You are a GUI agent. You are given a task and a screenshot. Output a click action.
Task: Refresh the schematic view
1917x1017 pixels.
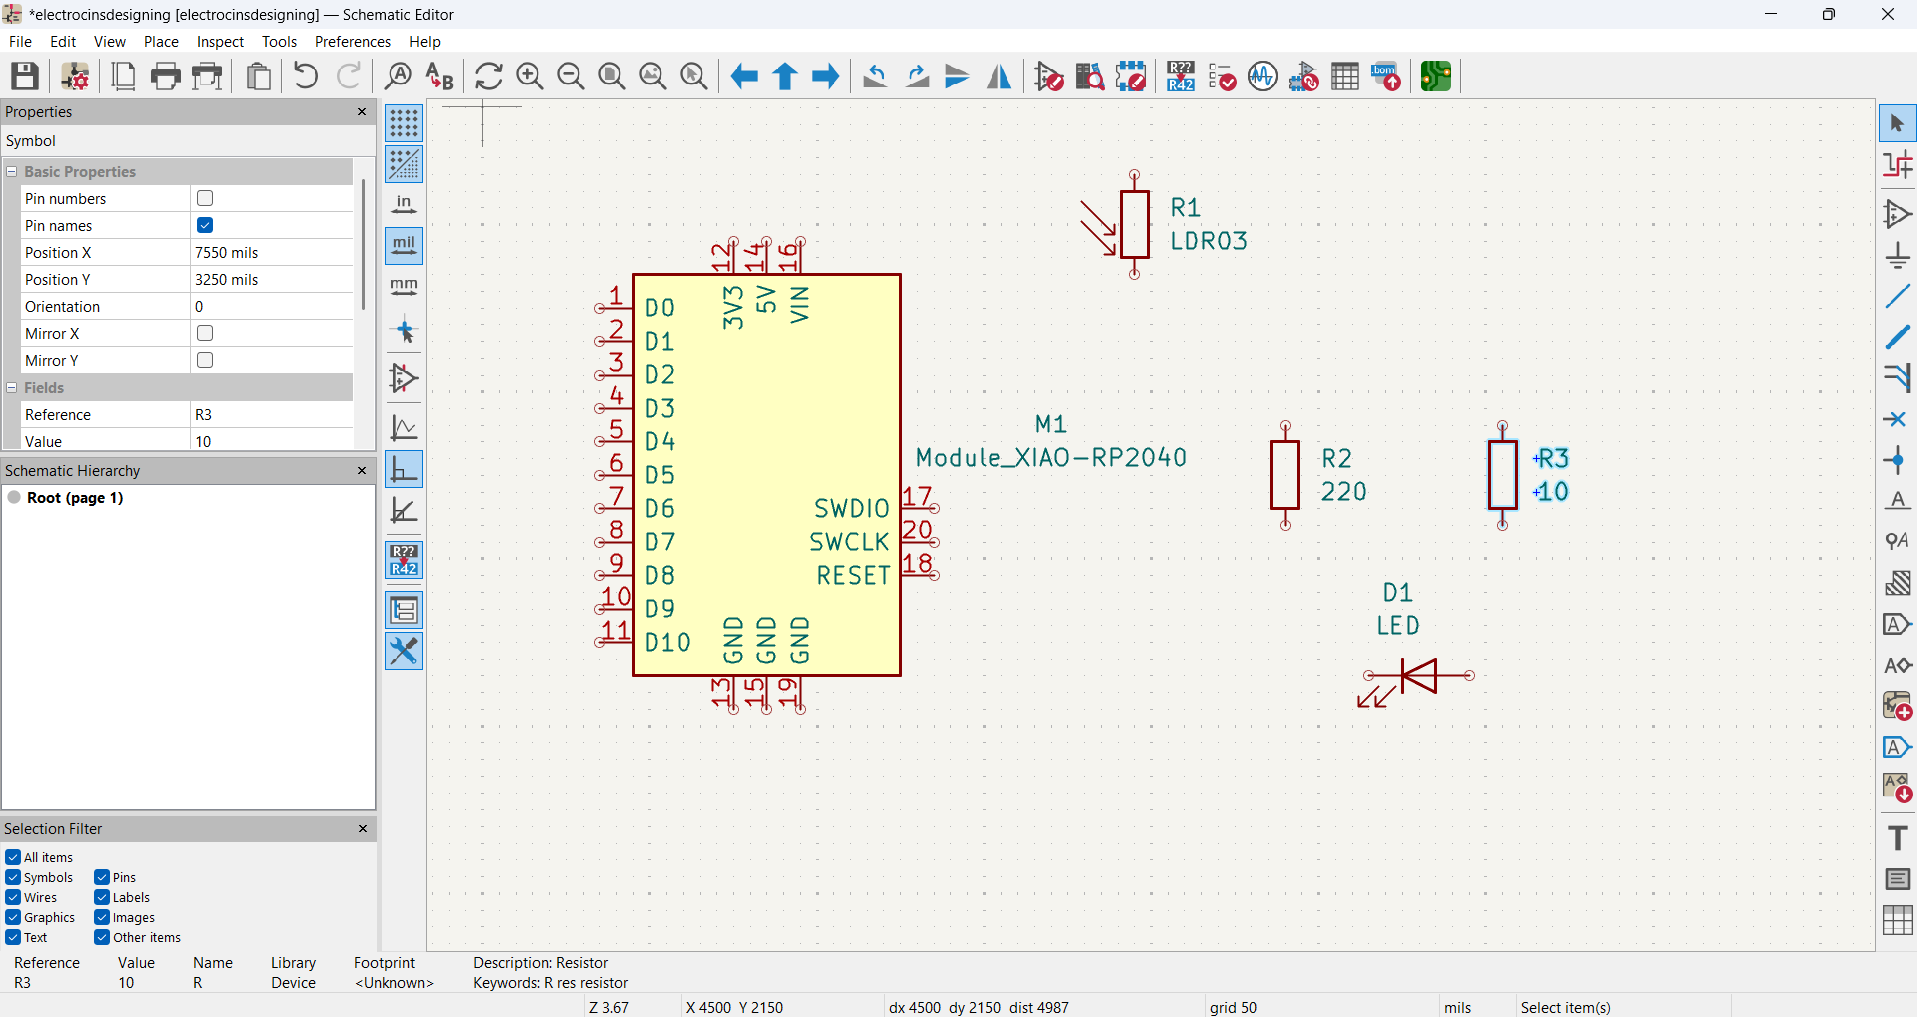point(489,76)
